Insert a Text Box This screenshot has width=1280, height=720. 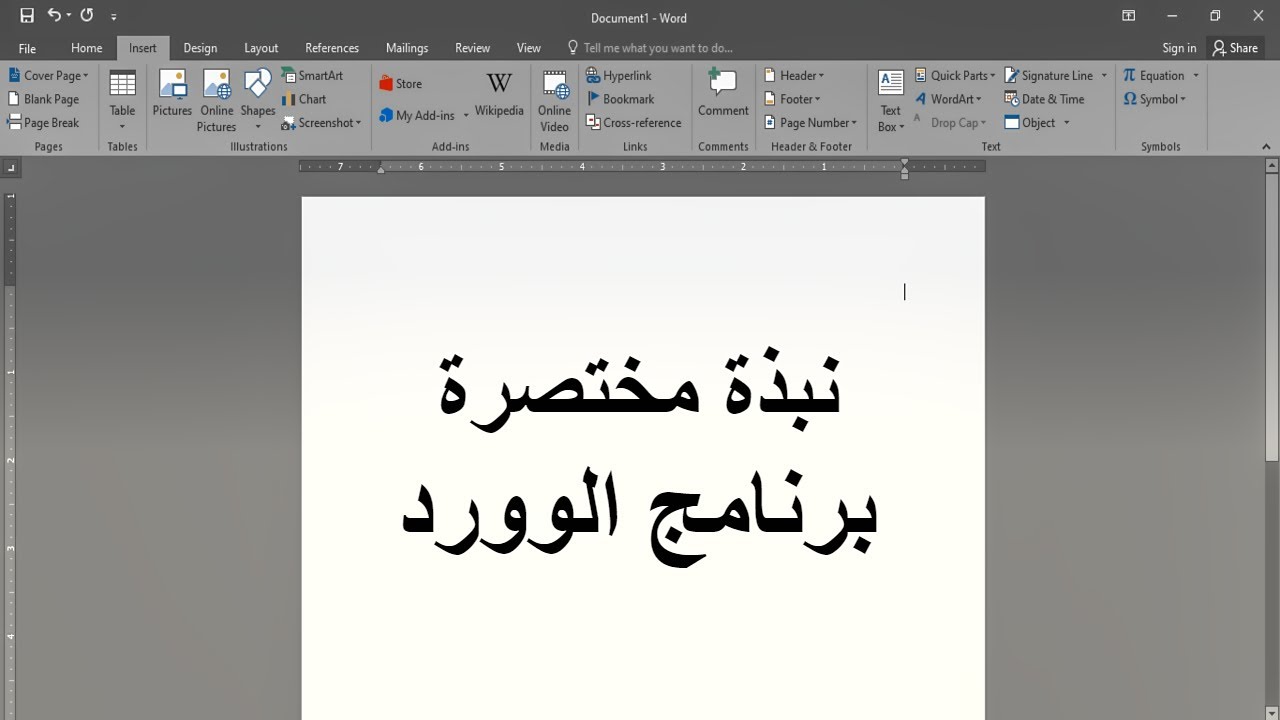890,100
